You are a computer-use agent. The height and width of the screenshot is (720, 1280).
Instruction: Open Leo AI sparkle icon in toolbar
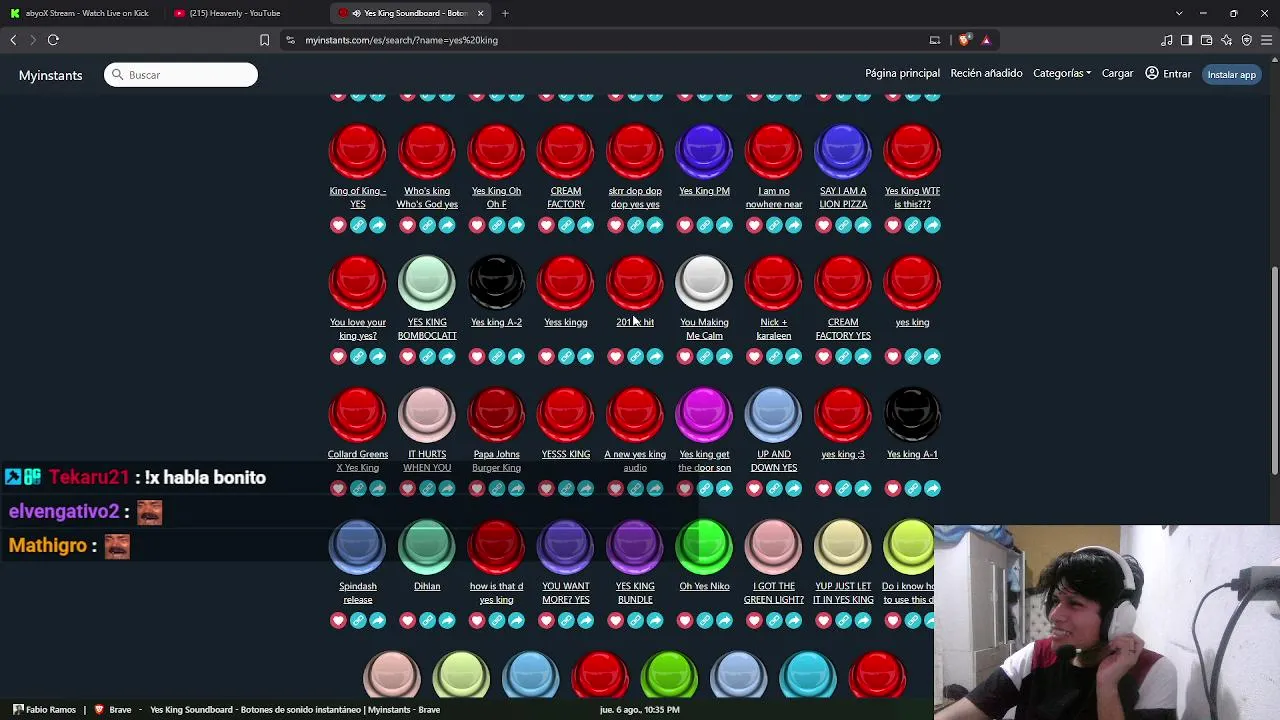pos(1226,40)
